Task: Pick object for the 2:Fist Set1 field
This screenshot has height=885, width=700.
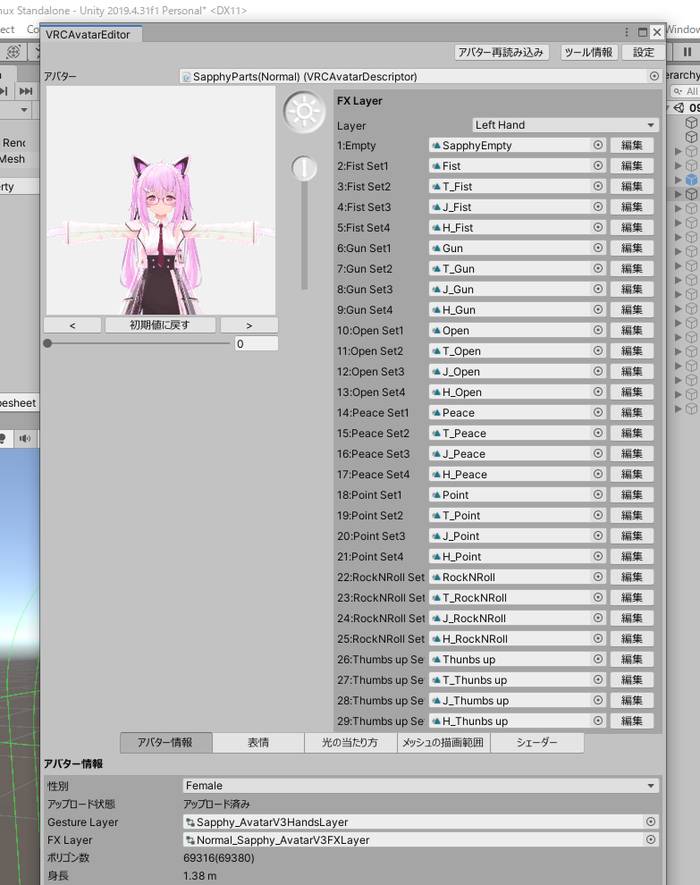Action: (598, 166)
